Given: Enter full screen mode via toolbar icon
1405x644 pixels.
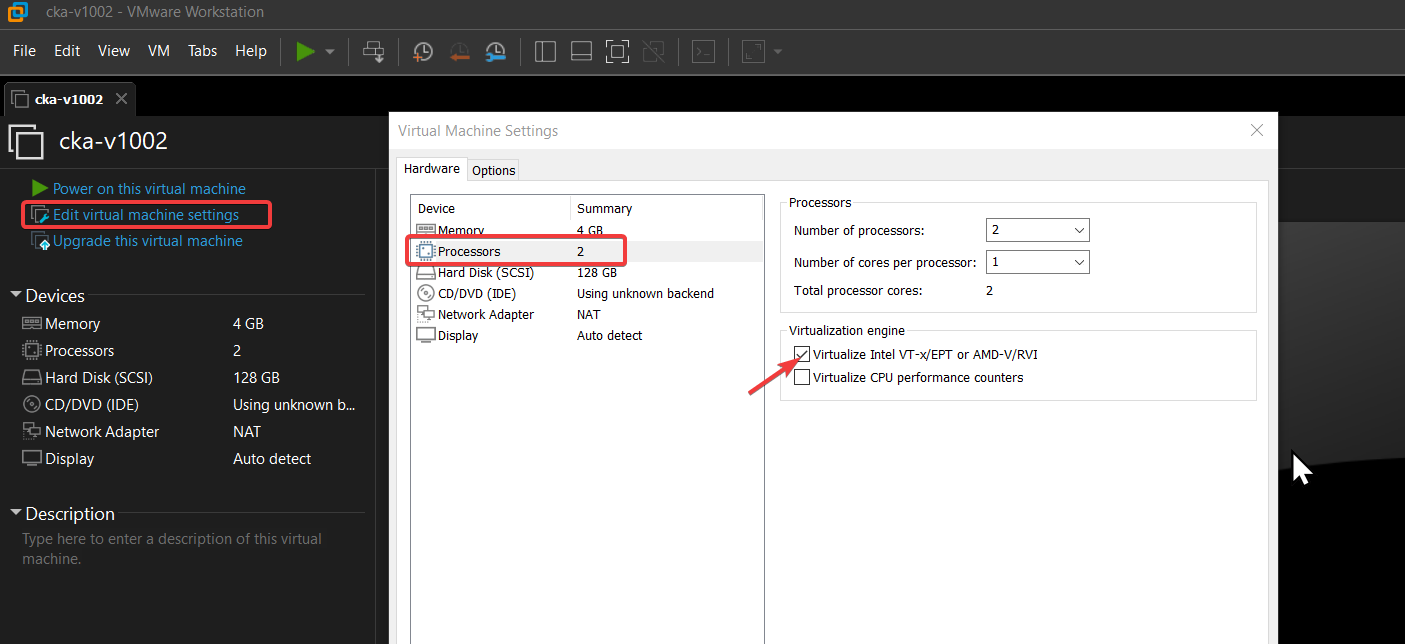Looking at the screenshot, I should click(617, 51).
